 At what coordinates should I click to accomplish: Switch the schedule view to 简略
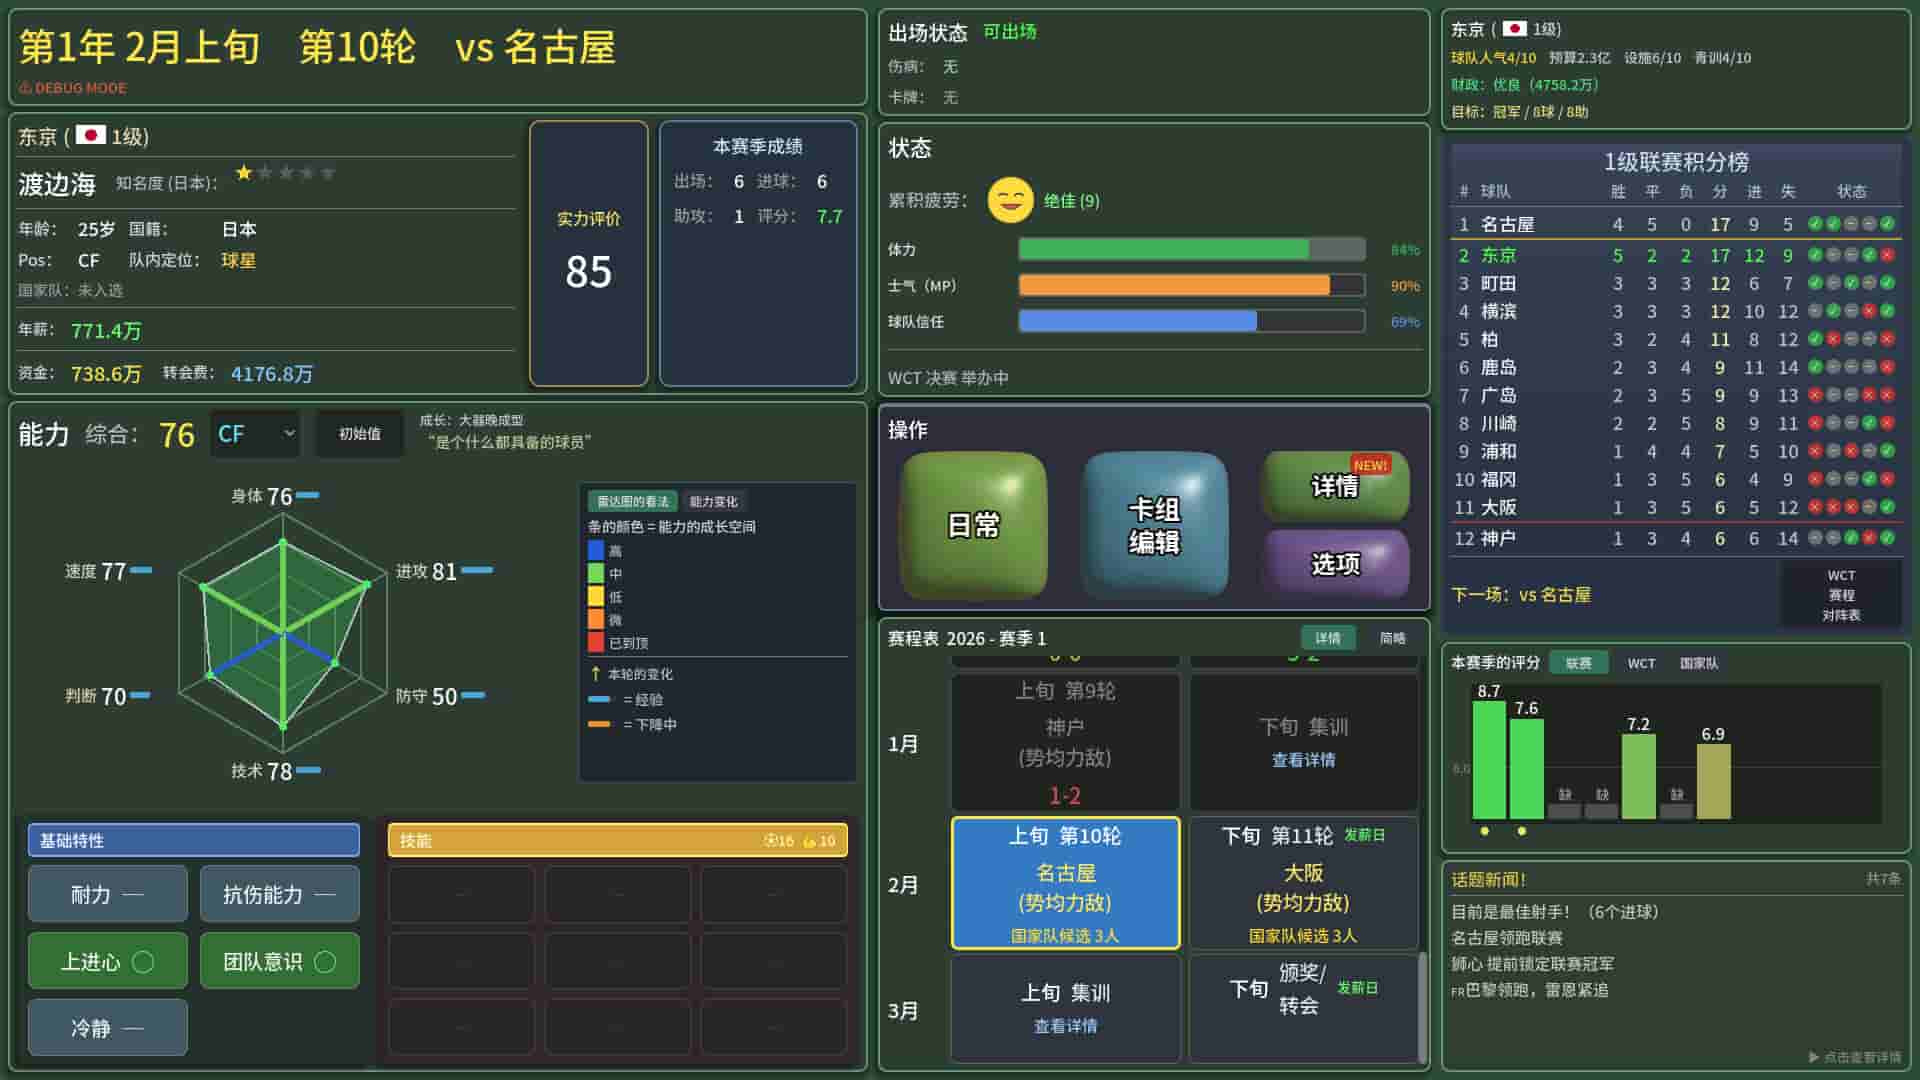click(1392, 638)
